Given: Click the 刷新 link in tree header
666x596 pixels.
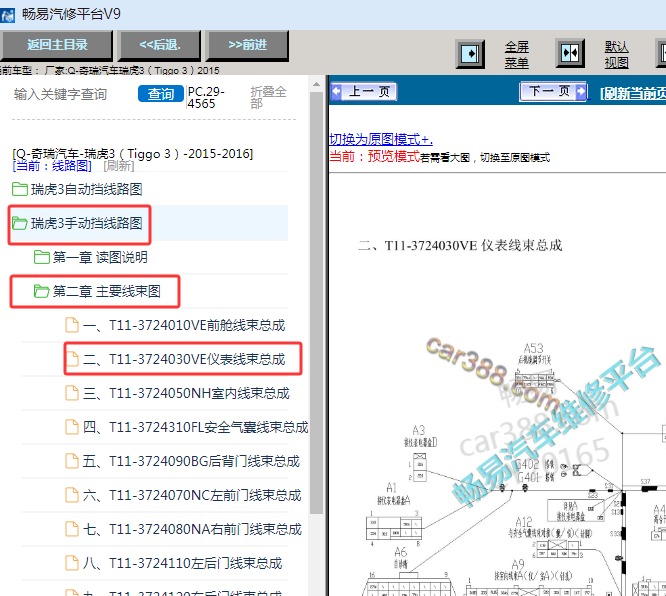Looking at the screenshot, I should [x=119, y=166].
